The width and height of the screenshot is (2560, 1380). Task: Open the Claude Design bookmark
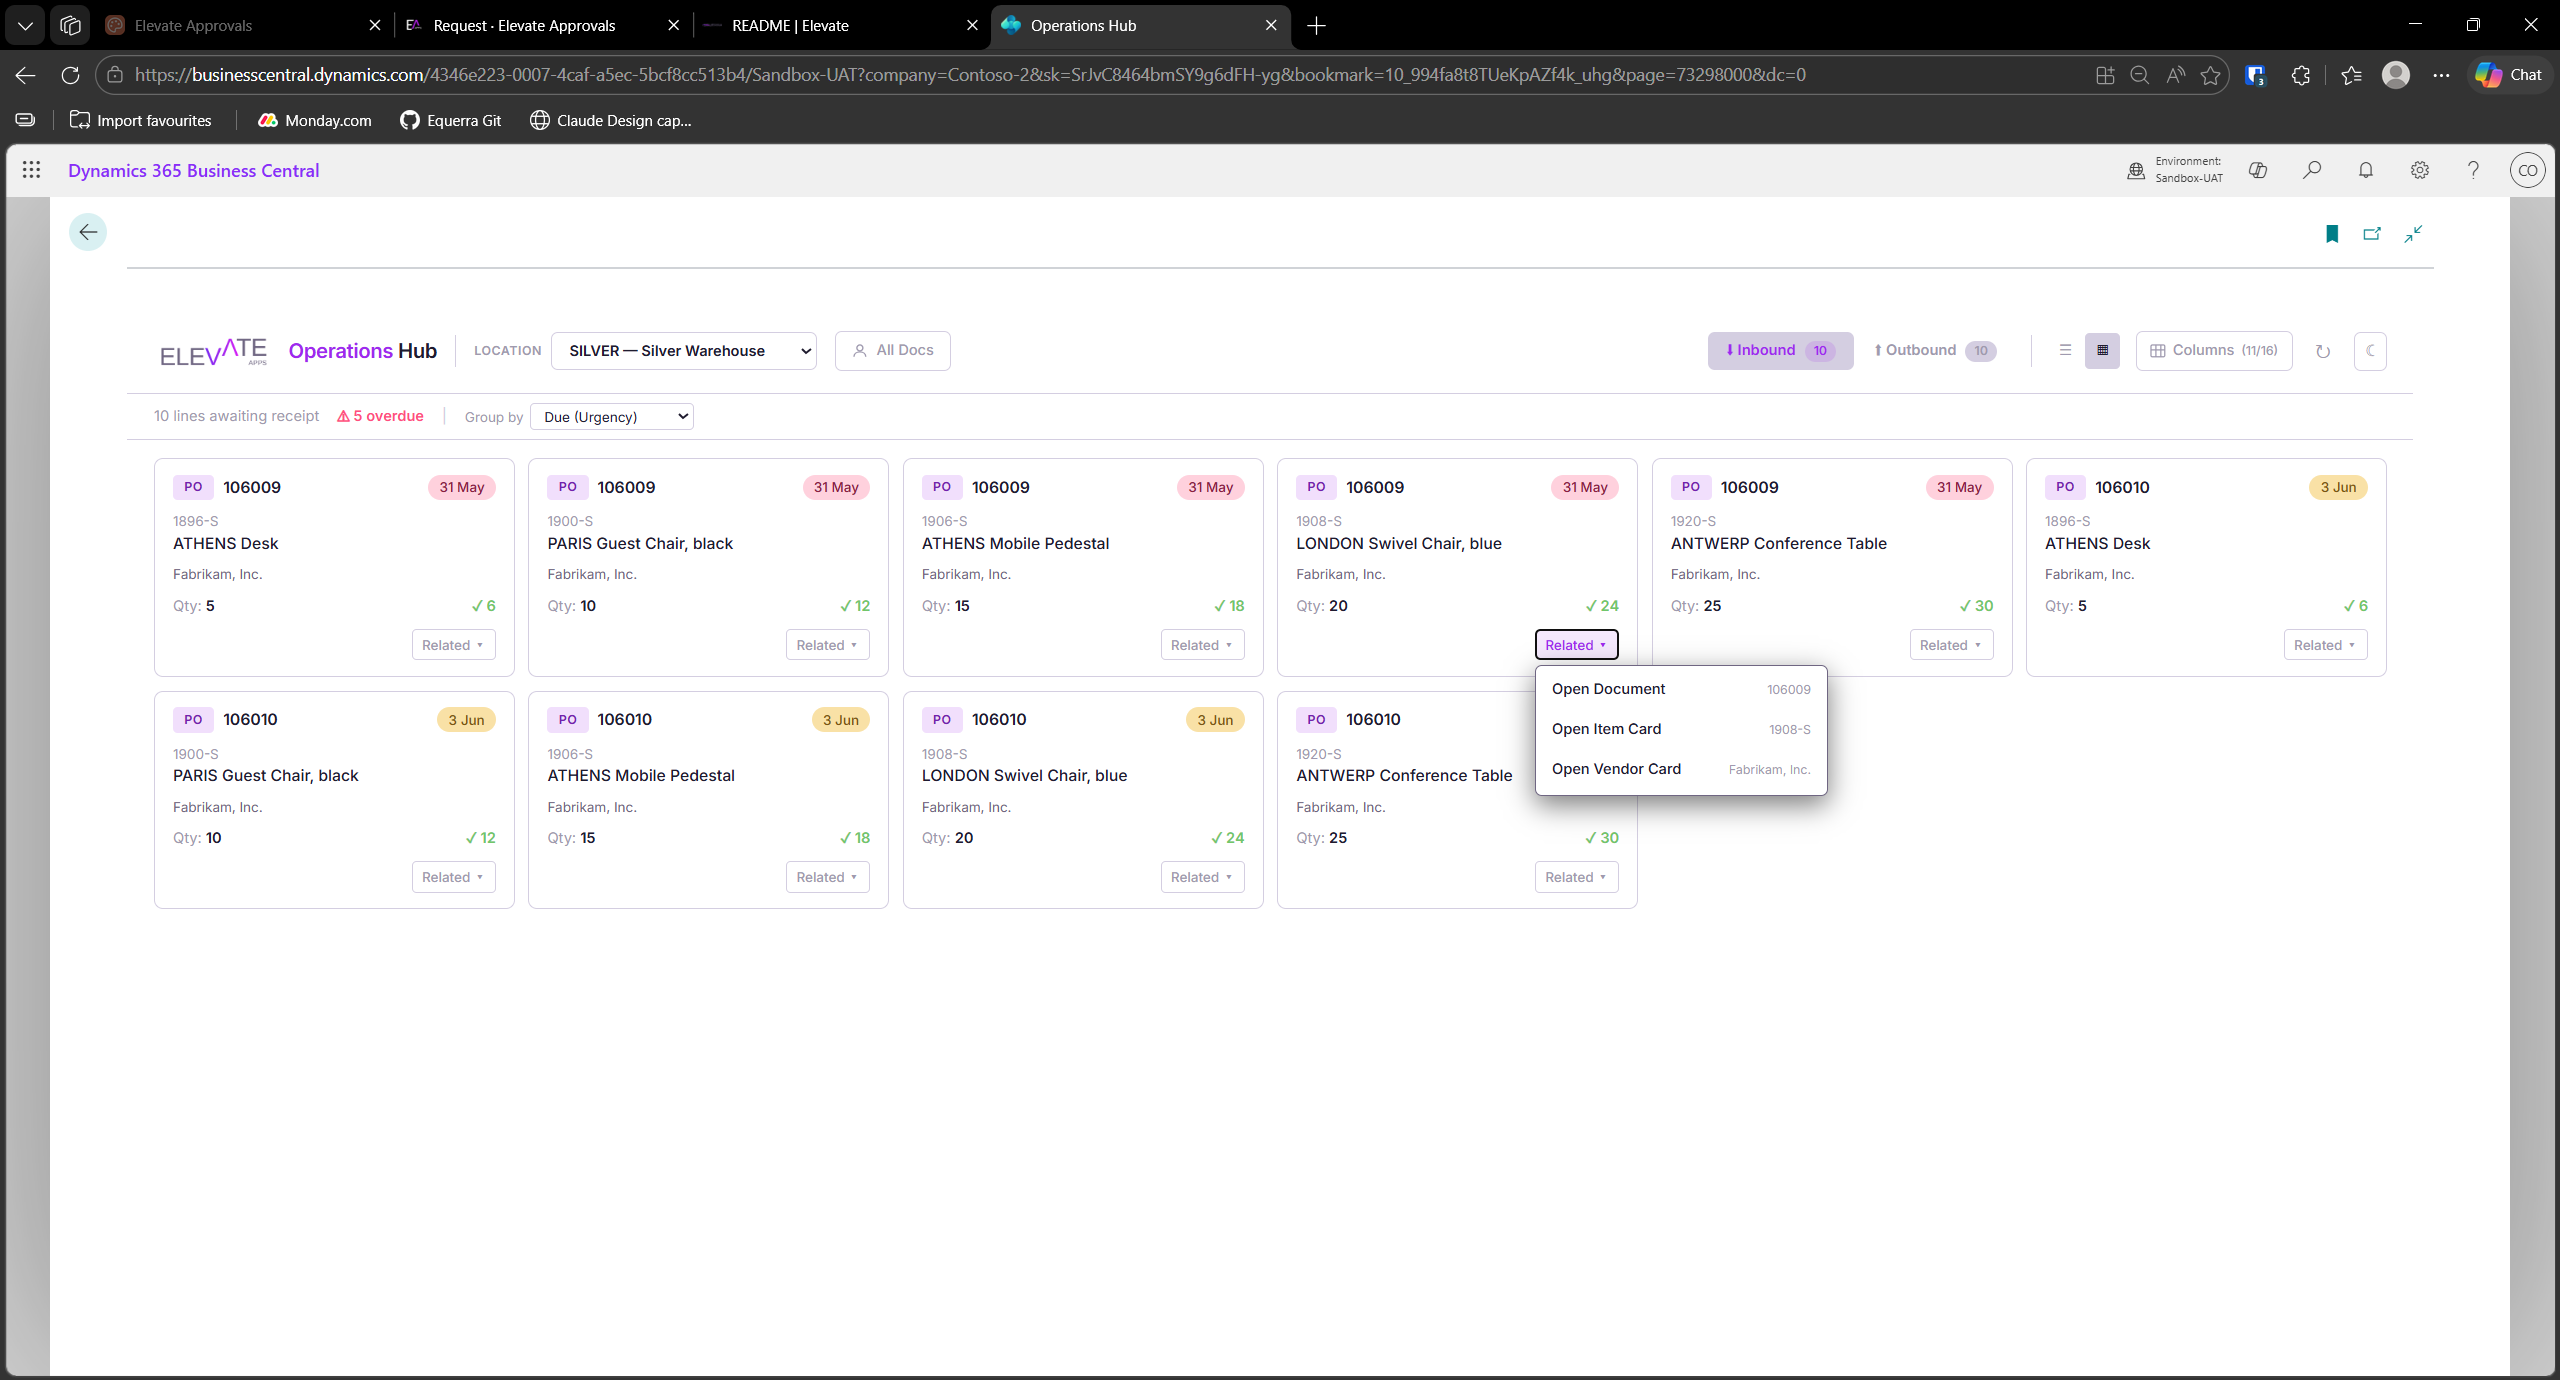pos(611,121)
